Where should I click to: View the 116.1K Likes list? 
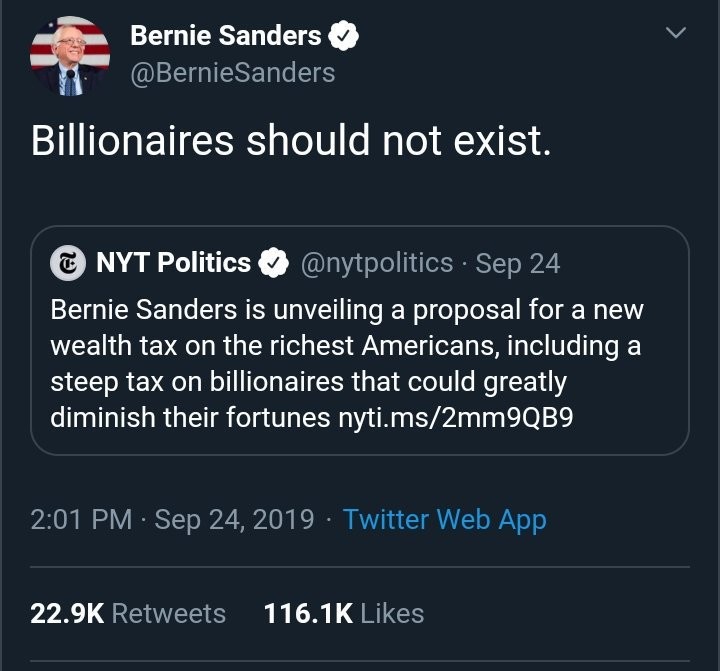tap(343, 613)
